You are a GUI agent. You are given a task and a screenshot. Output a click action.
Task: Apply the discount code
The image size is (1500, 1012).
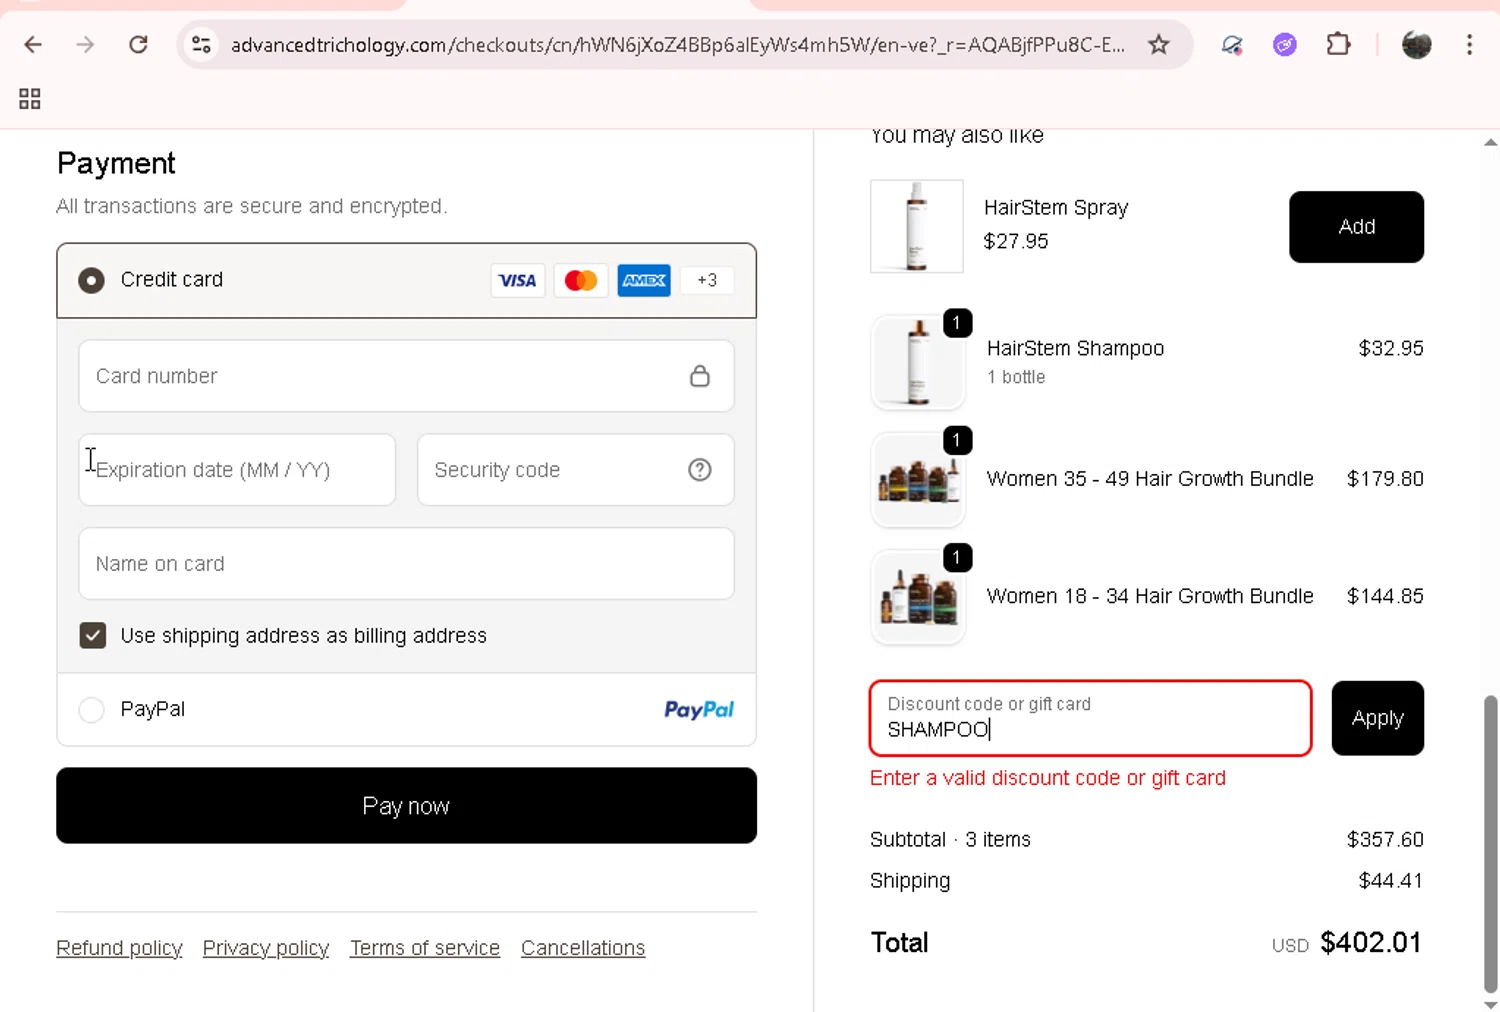[1377, 718]
